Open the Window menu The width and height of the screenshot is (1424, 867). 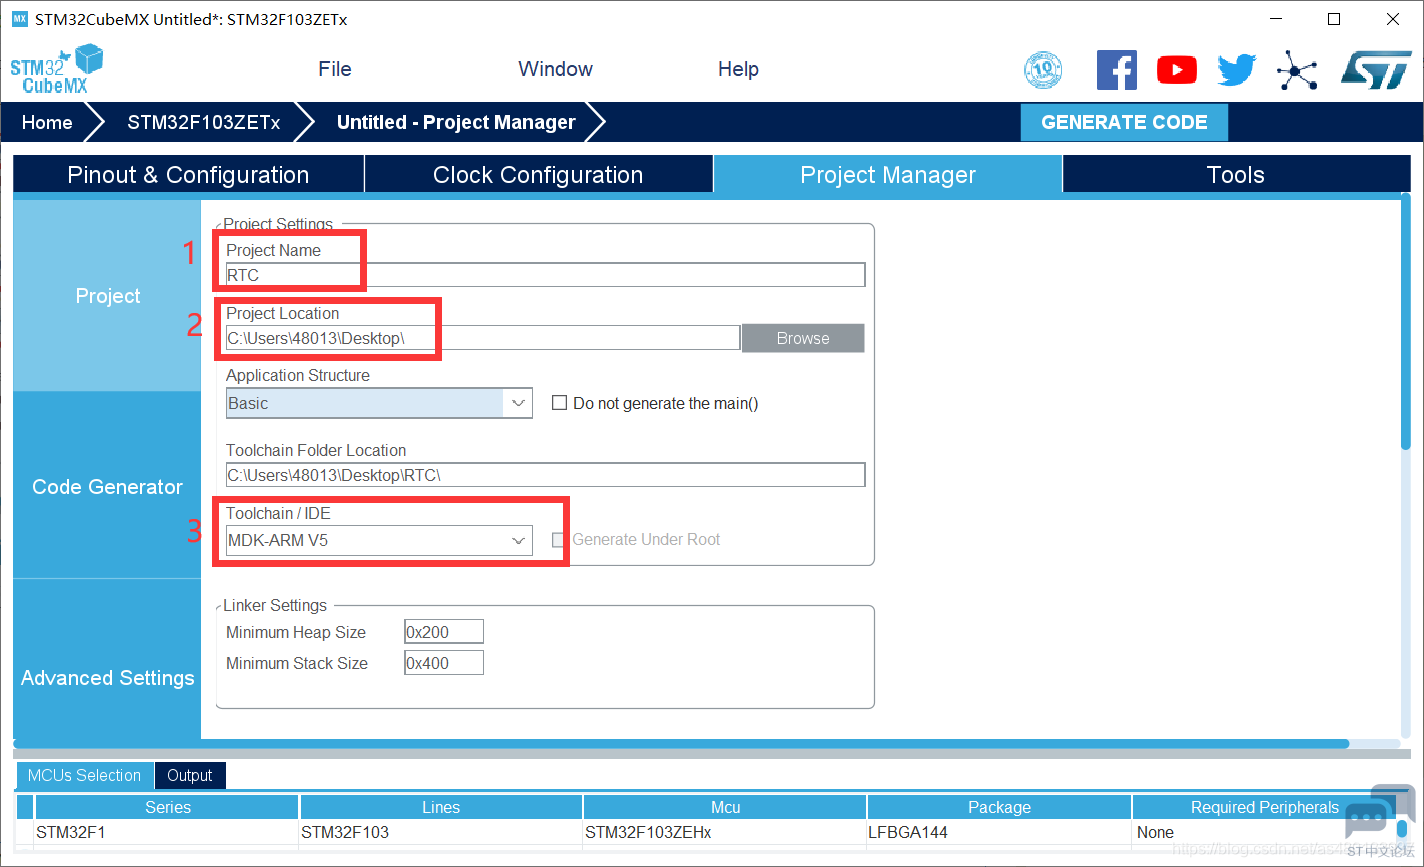pos(555,69)
